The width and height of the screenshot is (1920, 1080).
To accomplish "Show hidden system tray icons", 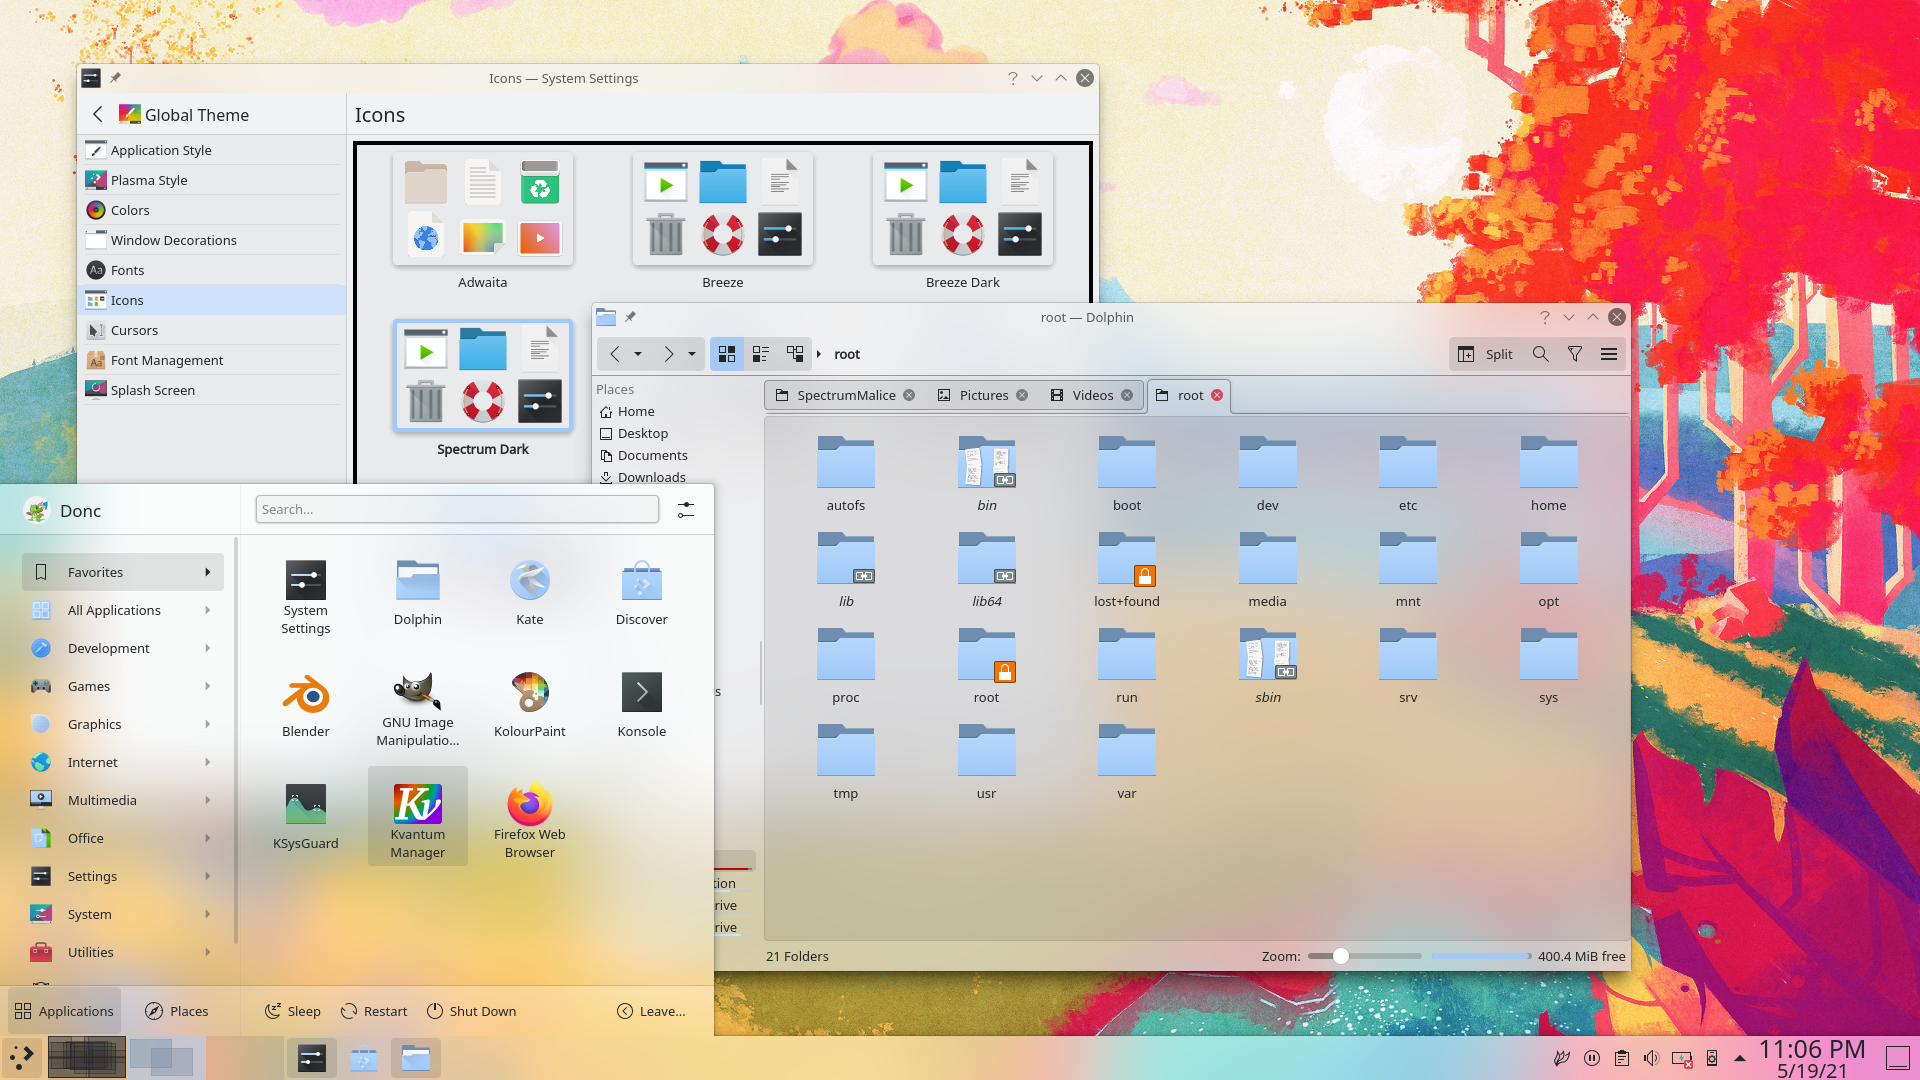I will (x=1740, y=1058).
